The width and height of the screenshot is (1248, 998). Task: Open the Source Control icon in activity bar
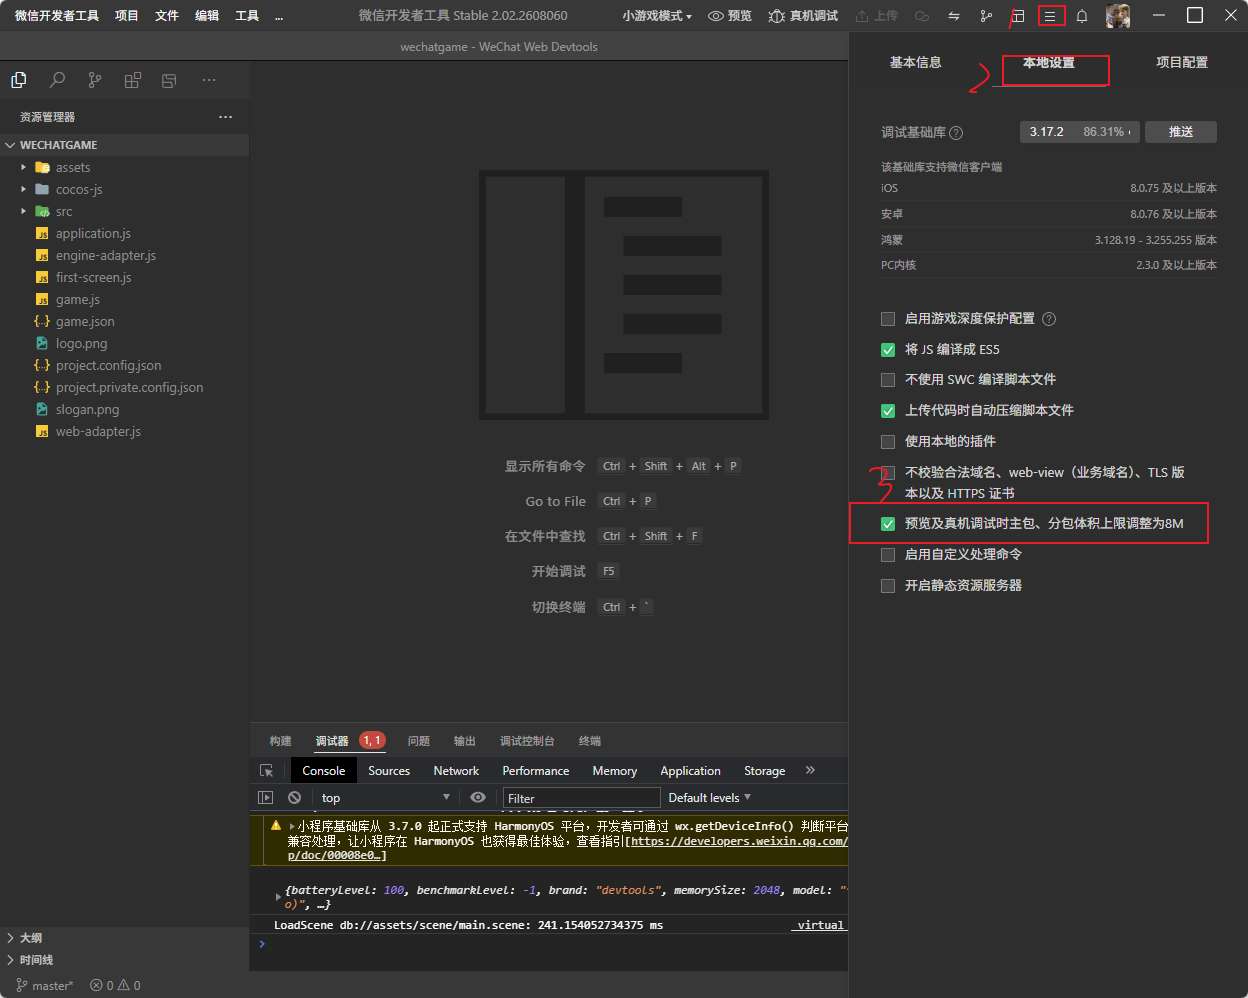pyautogui.click(x=95, y=80)
